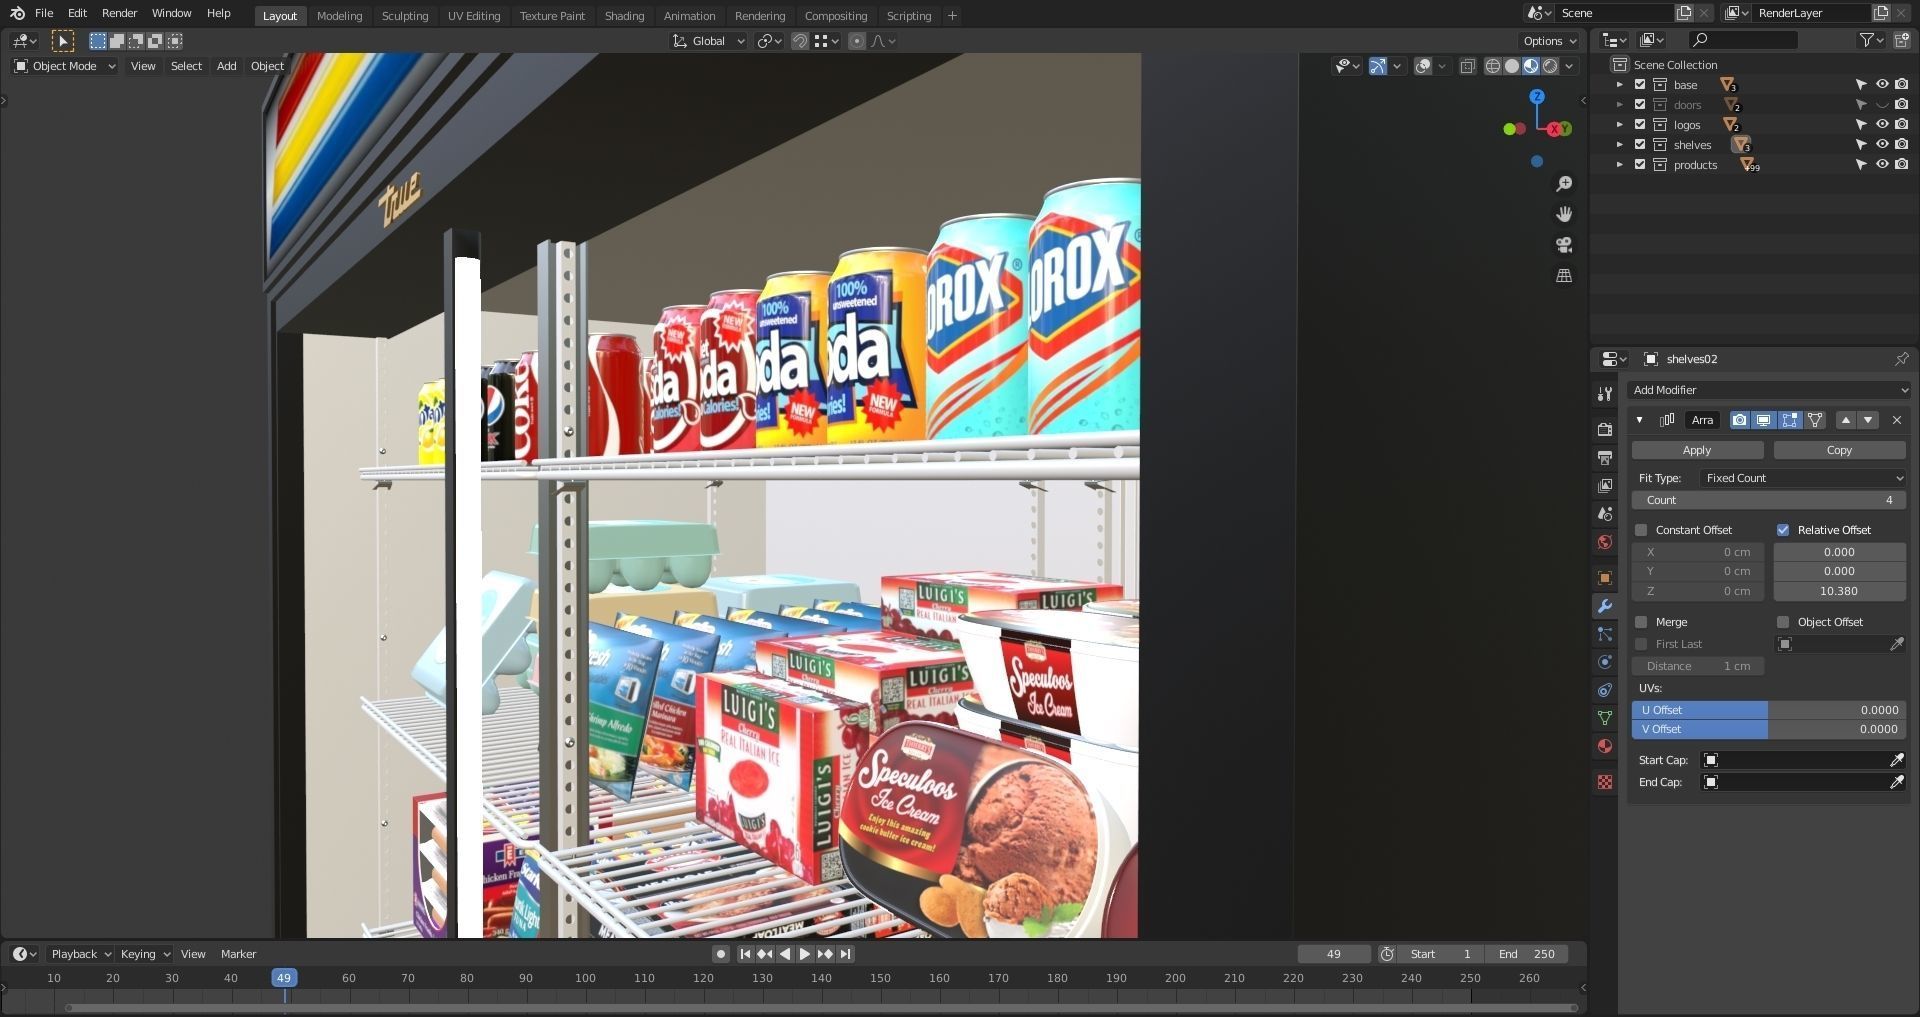
Task: Open the Tool properties tab
Action: point(1605,394)
